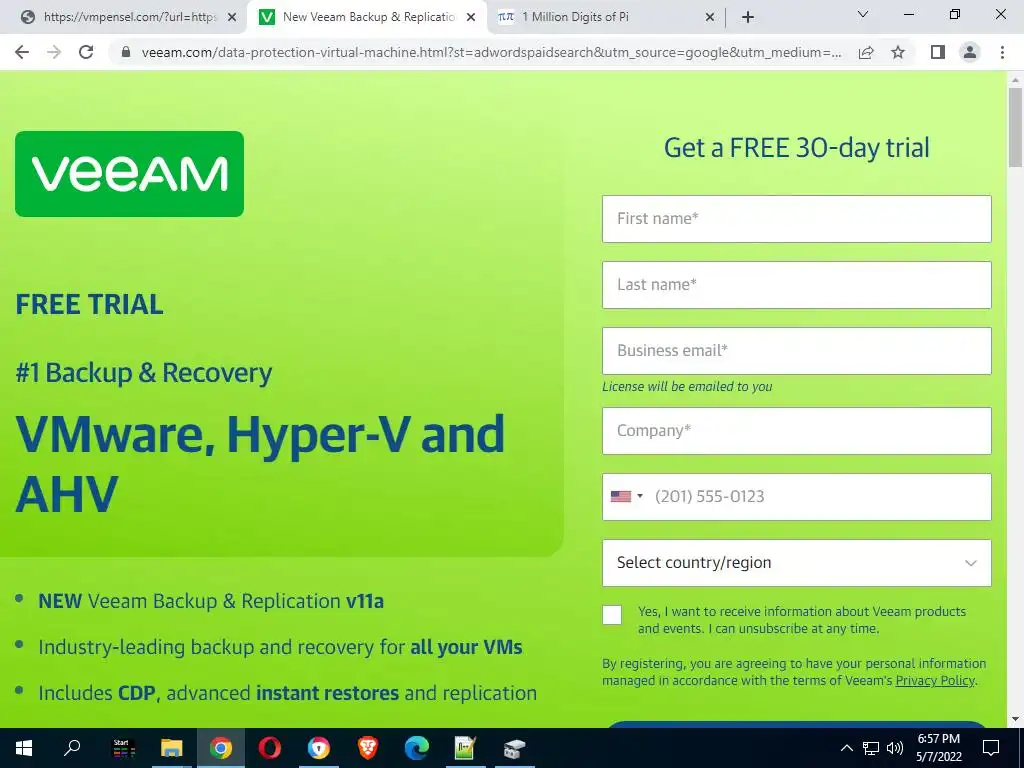
Task: Open Select country/region dropdown
Action: pos(796,563)
